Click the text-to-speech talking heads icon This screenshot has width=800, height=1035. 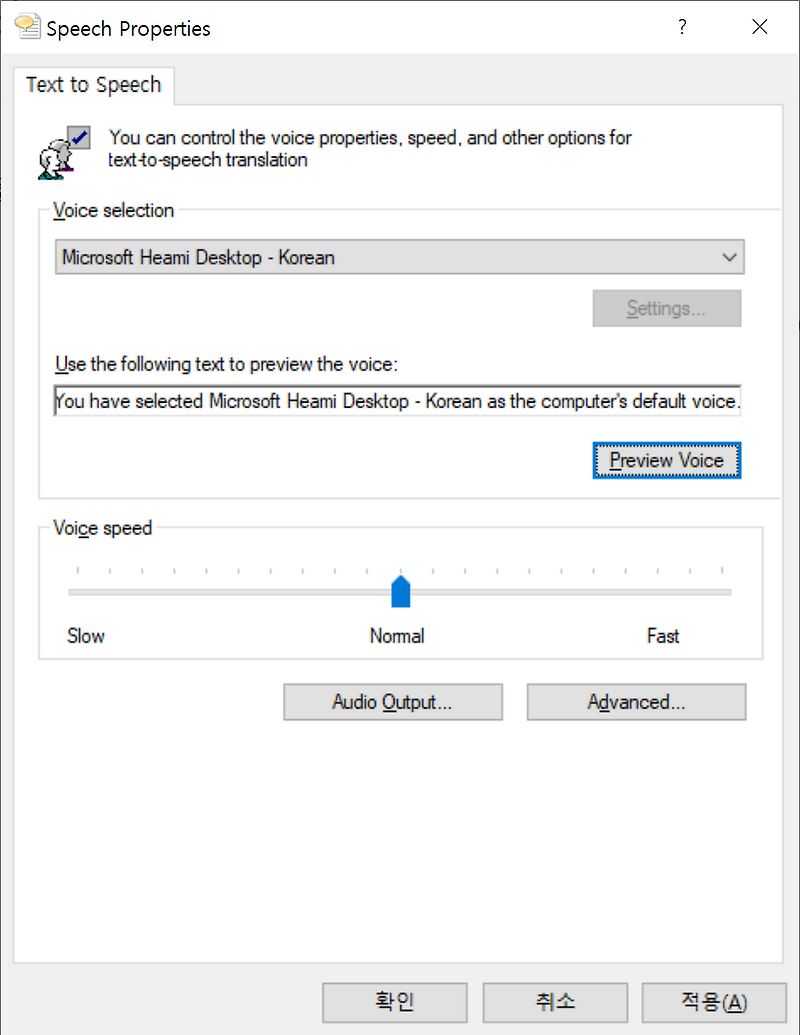tap(64, 153)
